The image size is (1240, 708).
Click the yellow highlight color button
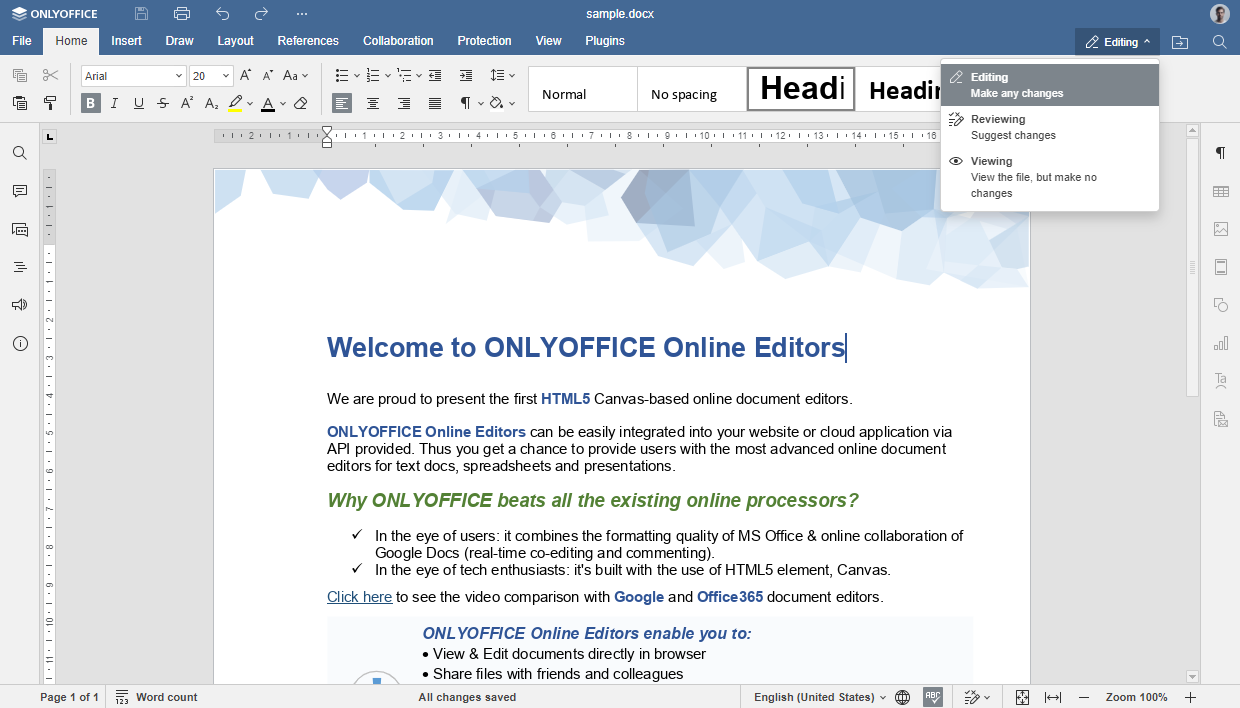click(x=235, y=103)
